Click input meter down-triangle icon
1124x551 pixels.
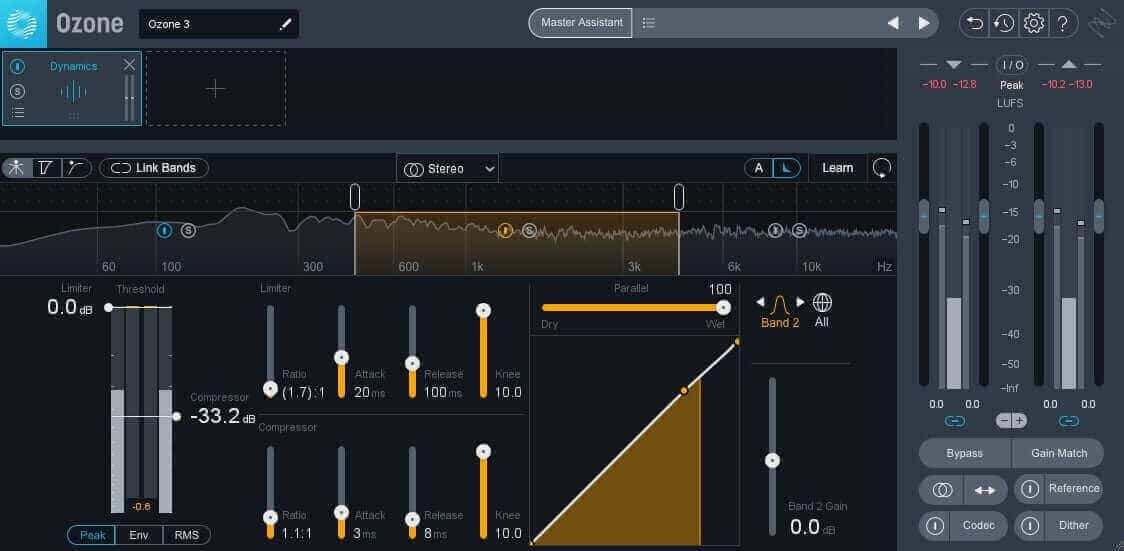click(953, 64)
